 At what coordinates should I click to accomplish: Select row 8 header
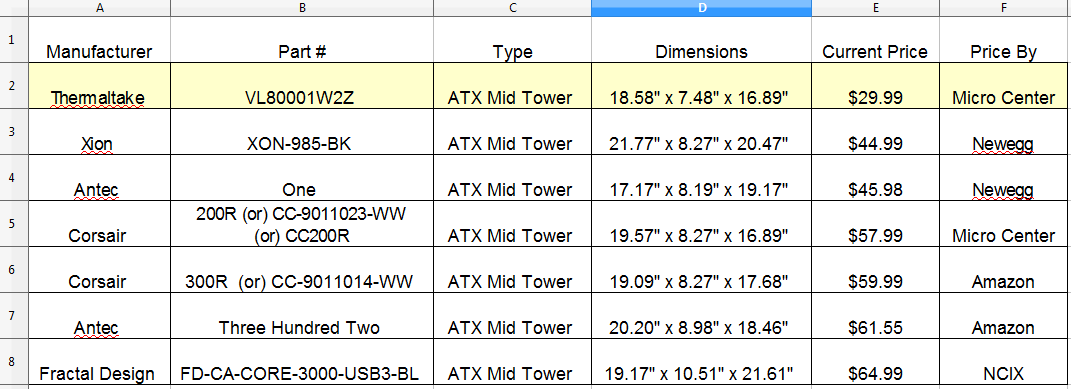tap(14, 362)
